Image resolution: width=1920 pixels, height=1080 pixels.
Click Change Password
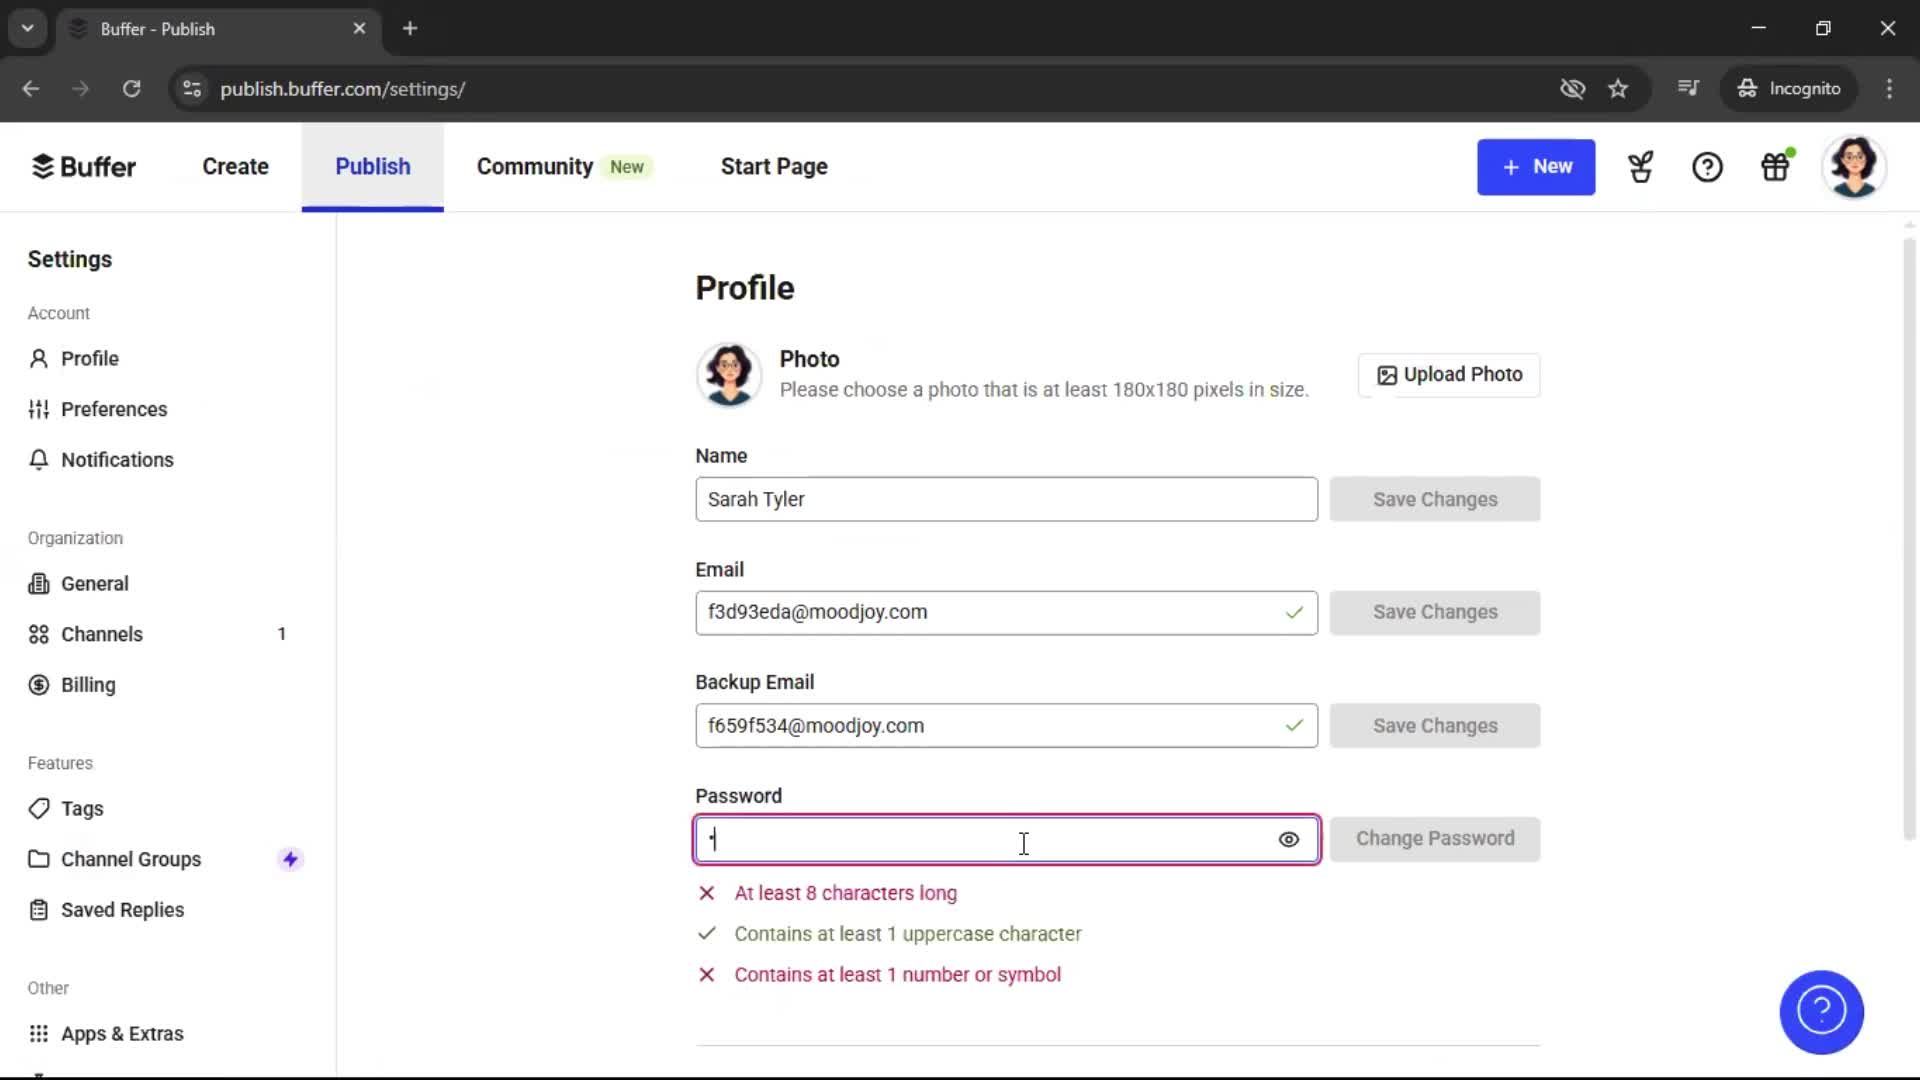[x=1434, y=839]
